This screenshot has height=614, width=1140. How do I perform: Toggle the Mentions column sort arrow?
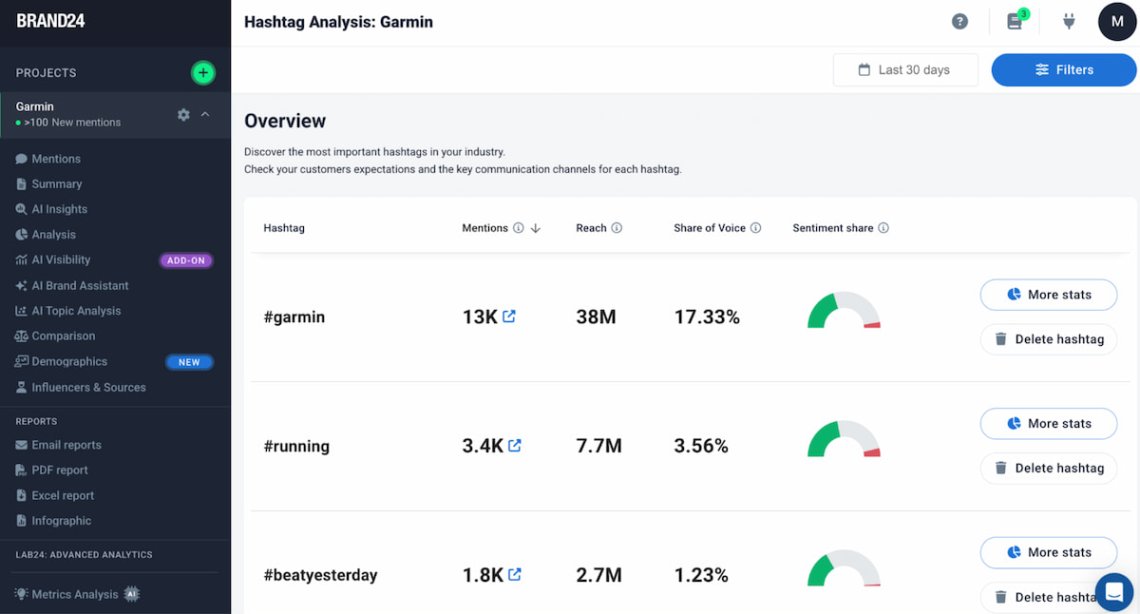tap(535, 227)
